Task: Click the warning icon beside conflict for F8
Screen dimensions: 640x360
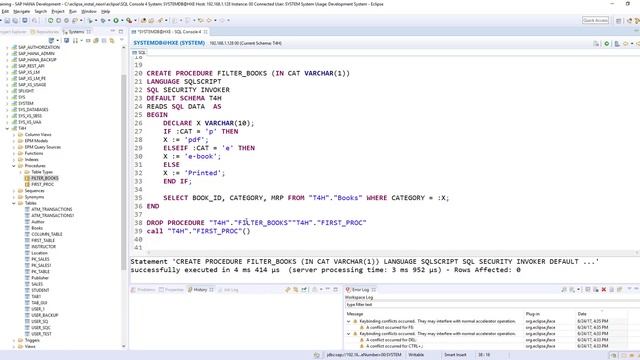Action: pyautogui.click(x=362, y=327)
